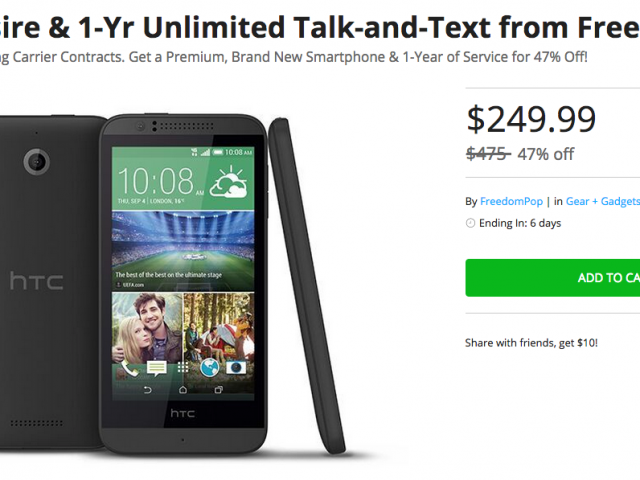Screen dimensions: 640x480
Task: Tap the globe browser icon on phone
Action: tap(209, 367)
